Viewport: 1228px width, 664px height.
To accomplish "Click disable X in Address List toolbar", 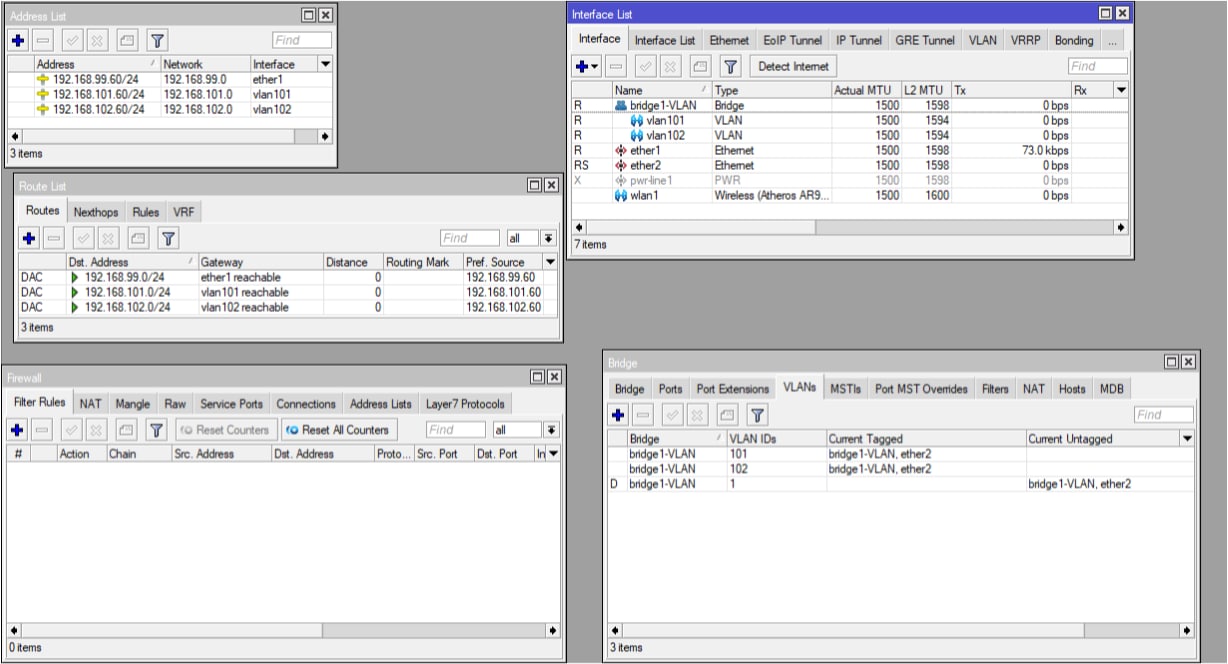I will tap(96, 41).
